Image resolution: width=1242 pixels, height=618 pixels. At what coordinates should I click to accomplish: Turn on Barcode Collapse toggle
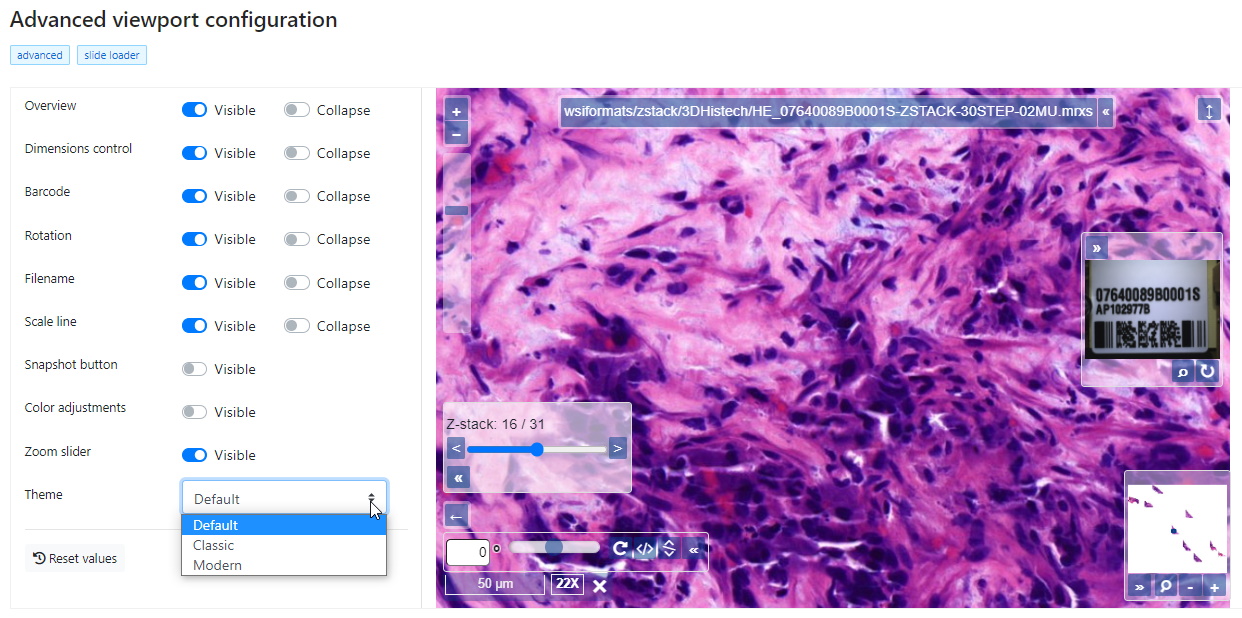(x=297, y=196)
